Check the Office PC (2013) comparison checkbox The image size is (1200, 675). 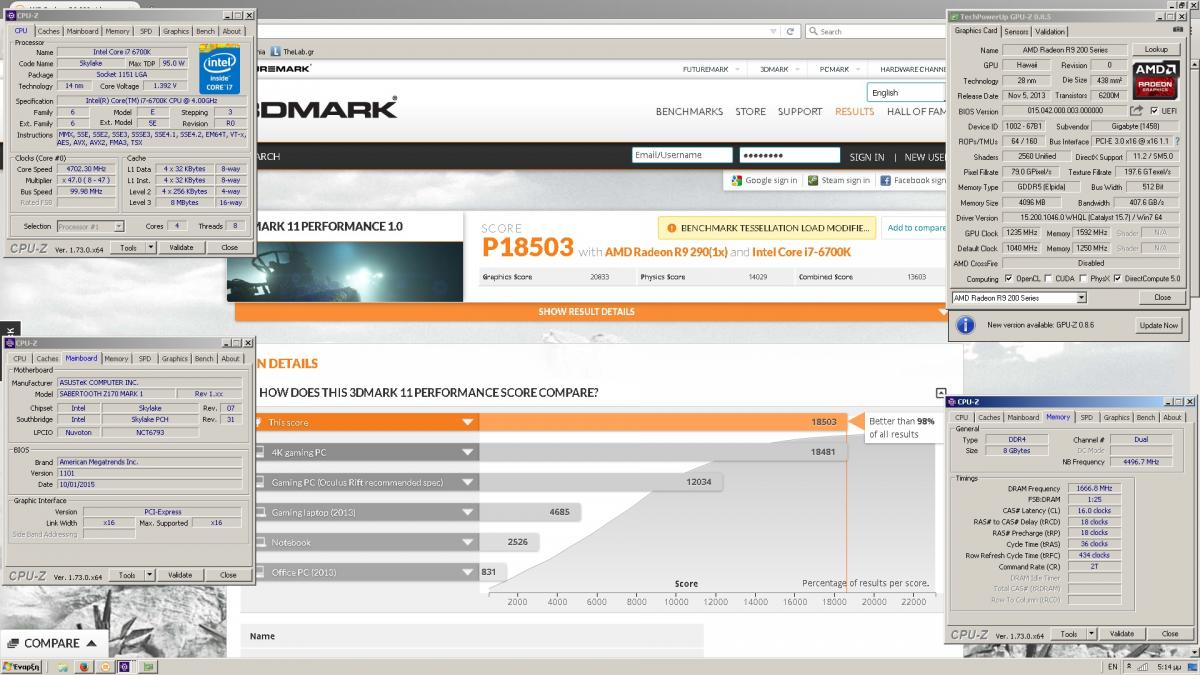click(261, 573)
